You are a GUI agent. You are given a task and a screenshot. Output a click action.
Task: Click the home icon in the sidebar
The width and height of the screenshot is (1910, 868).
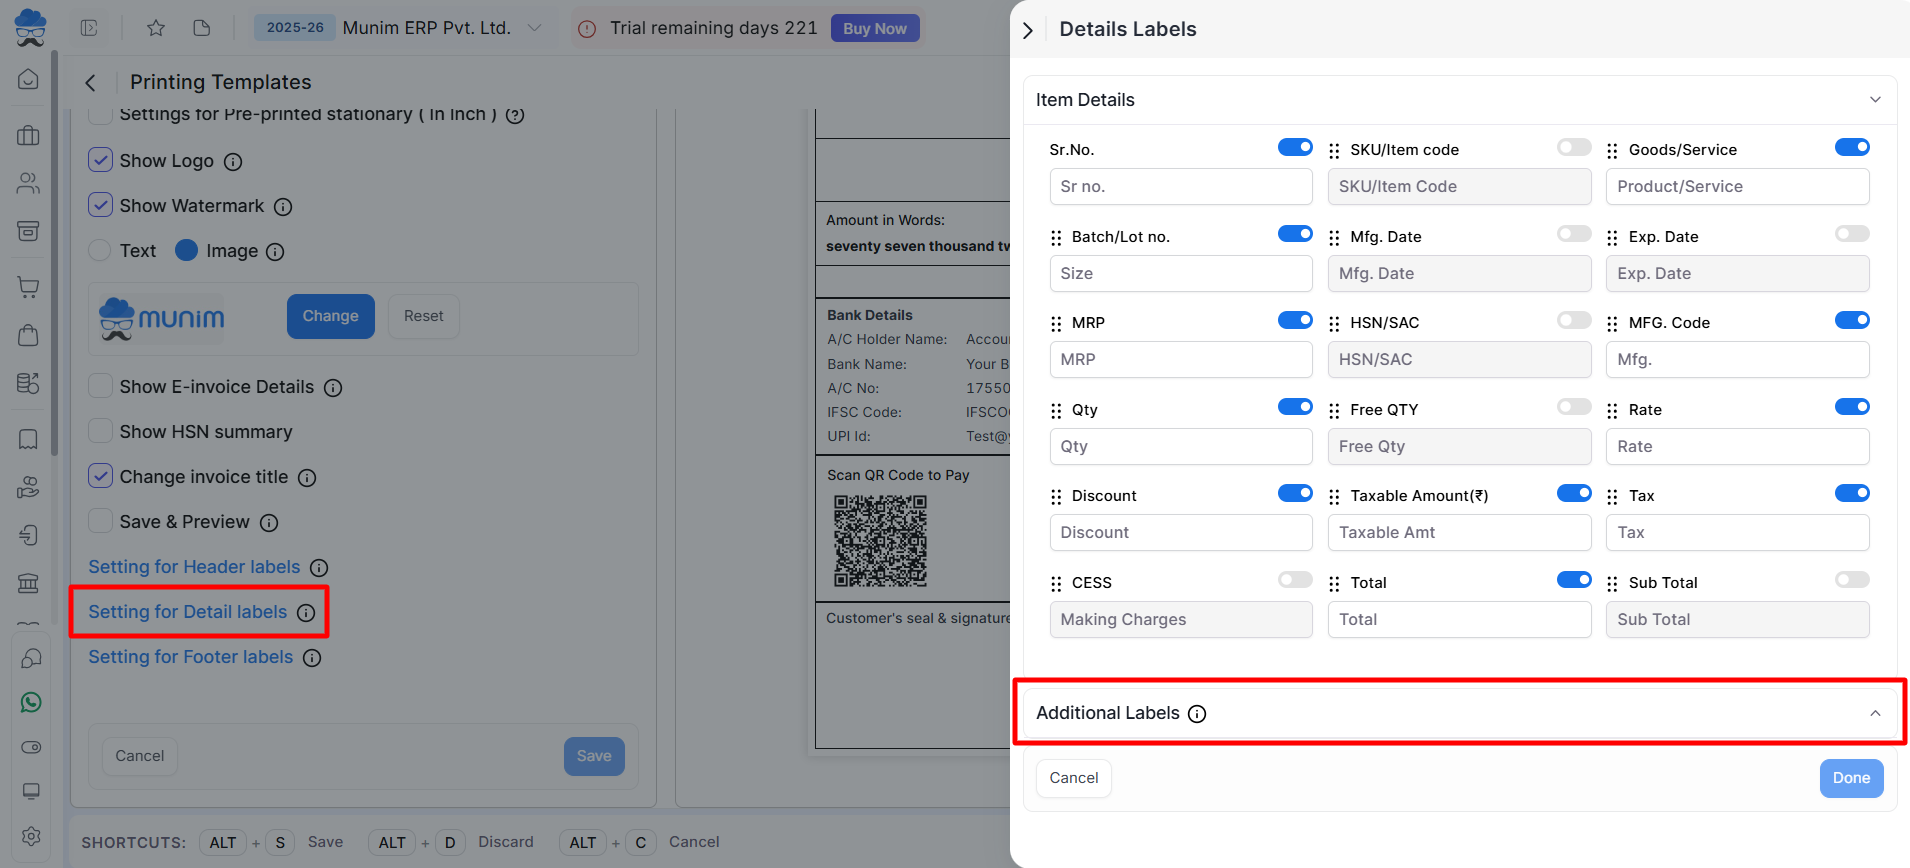click(x=29, y=79)
